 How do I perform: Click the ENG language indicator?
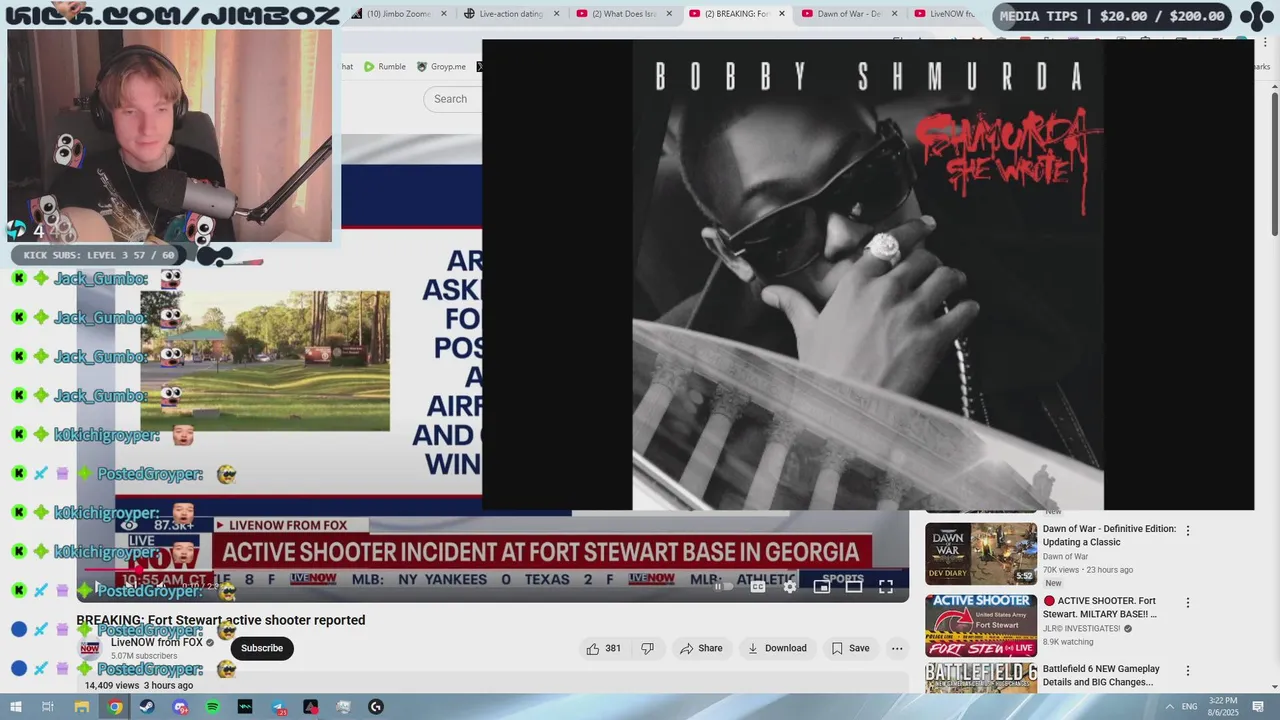coord(1190,707)
